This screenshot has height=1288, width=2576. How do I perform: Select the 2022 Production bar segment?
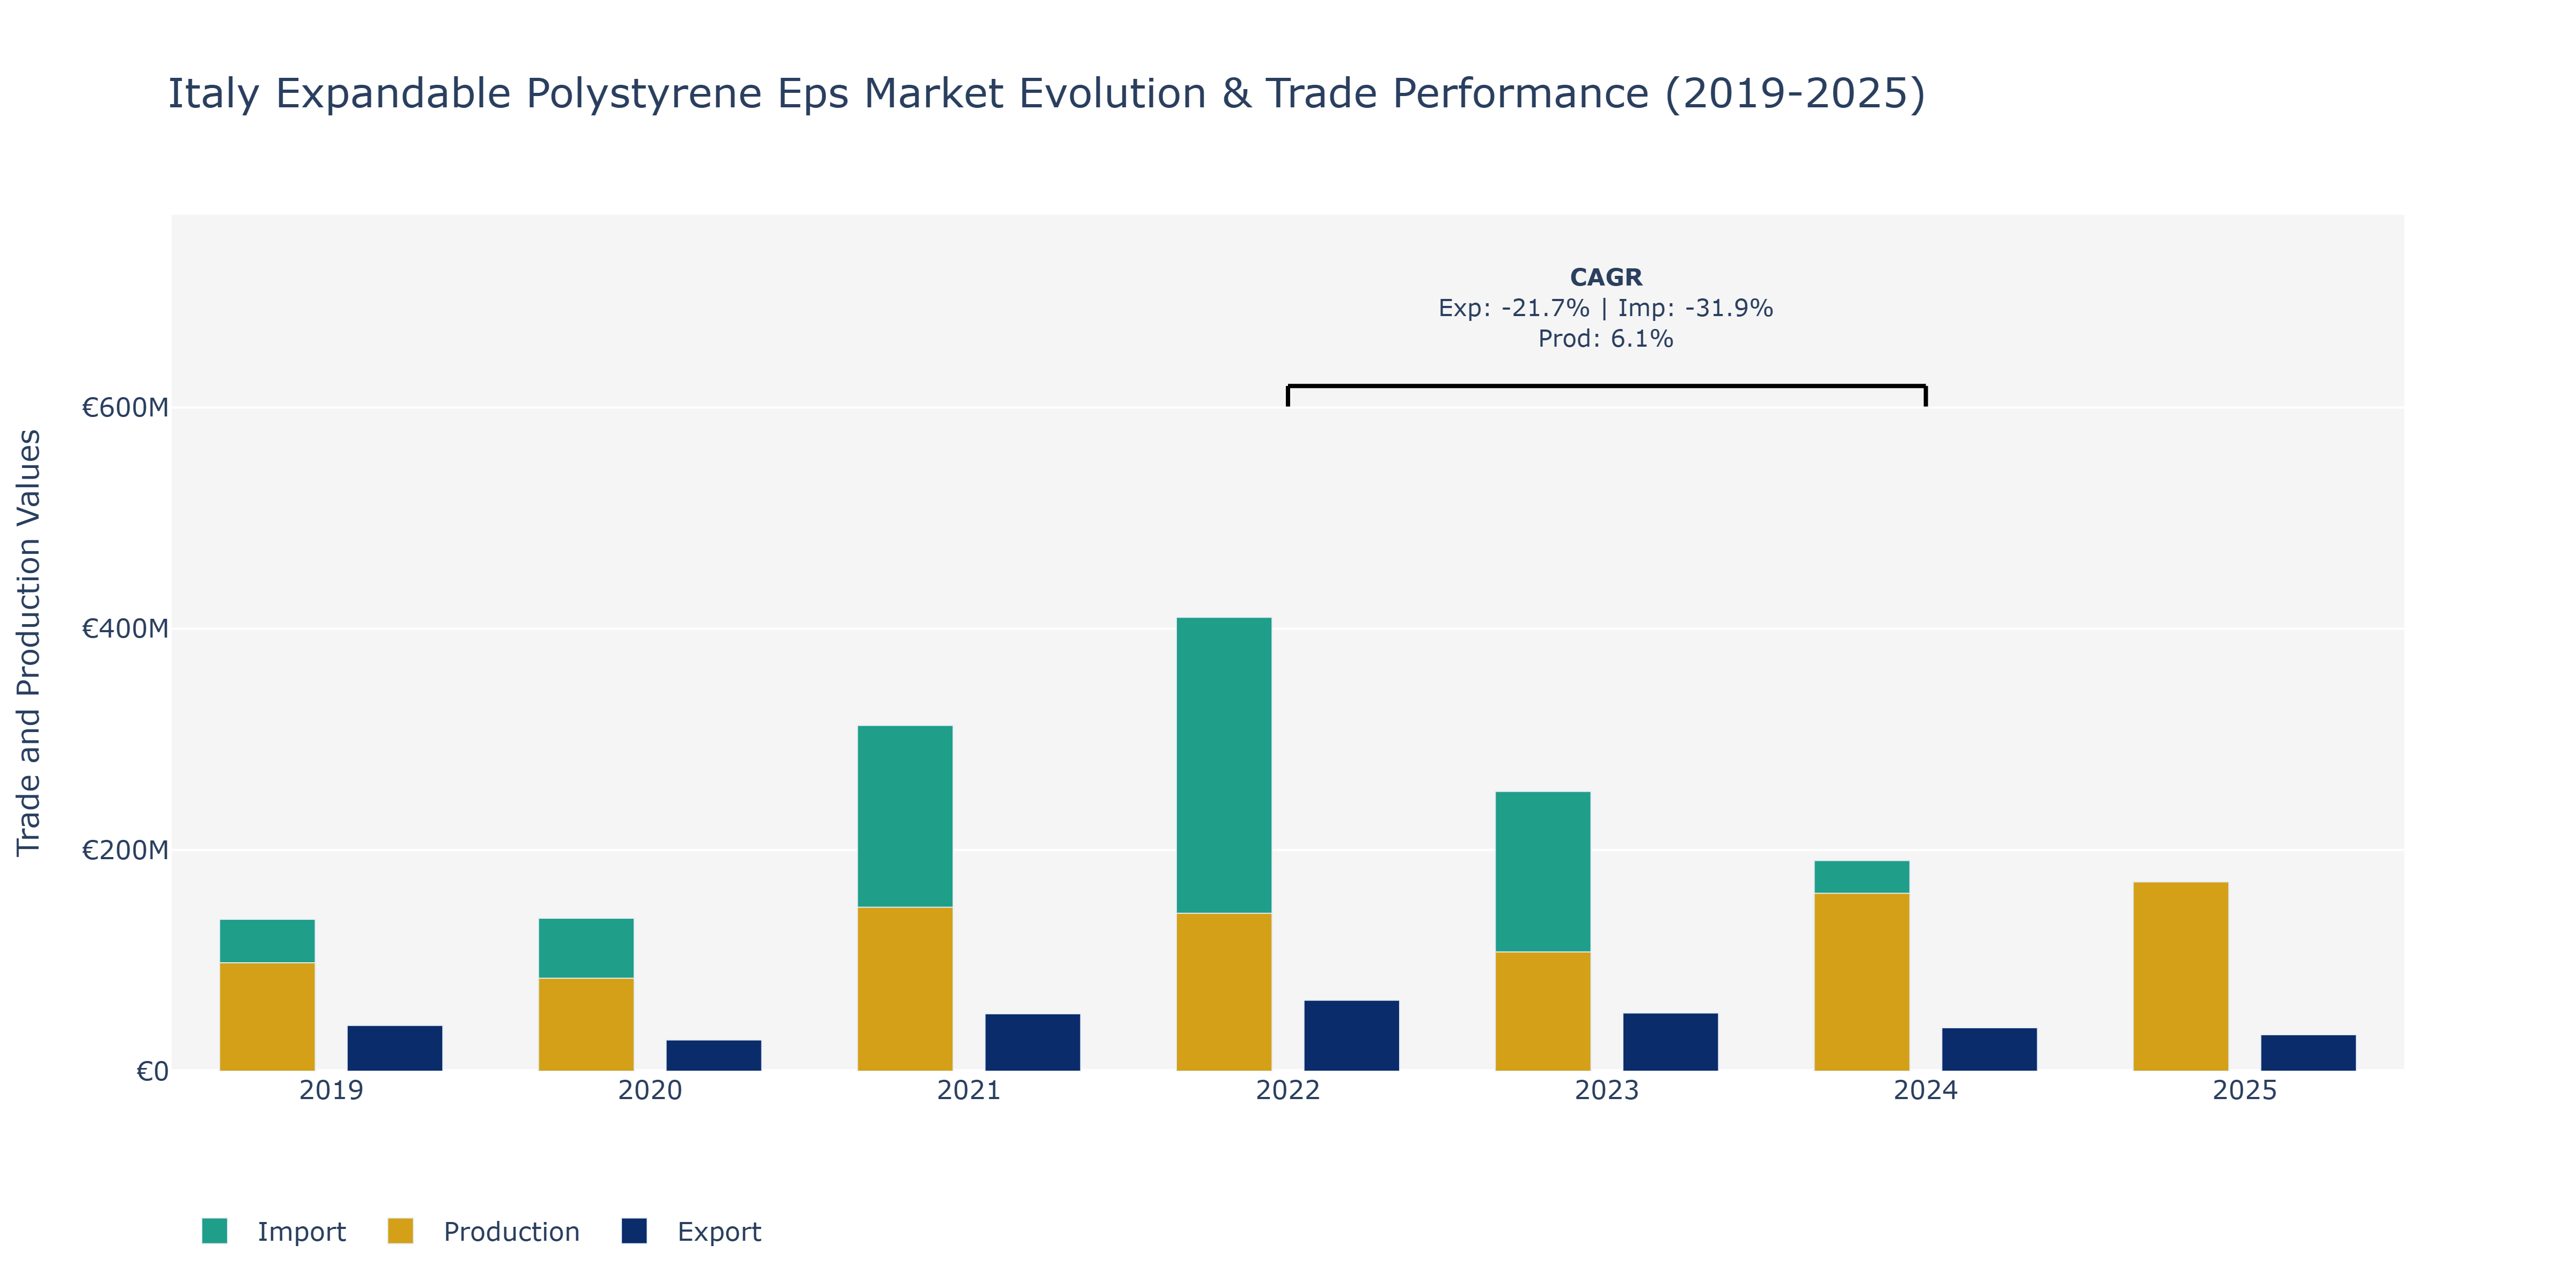1224,992
